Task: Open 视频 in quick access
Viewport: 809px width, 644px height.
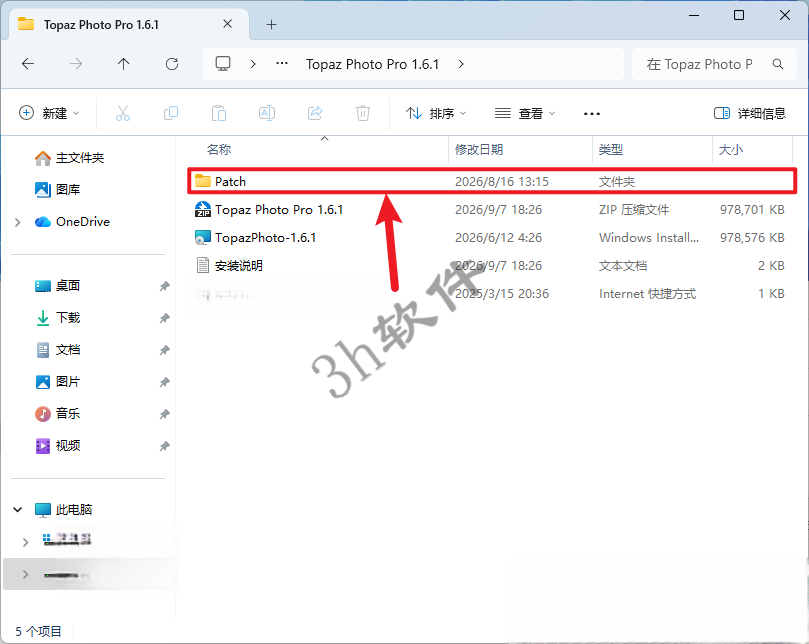Action: point(57,445)
